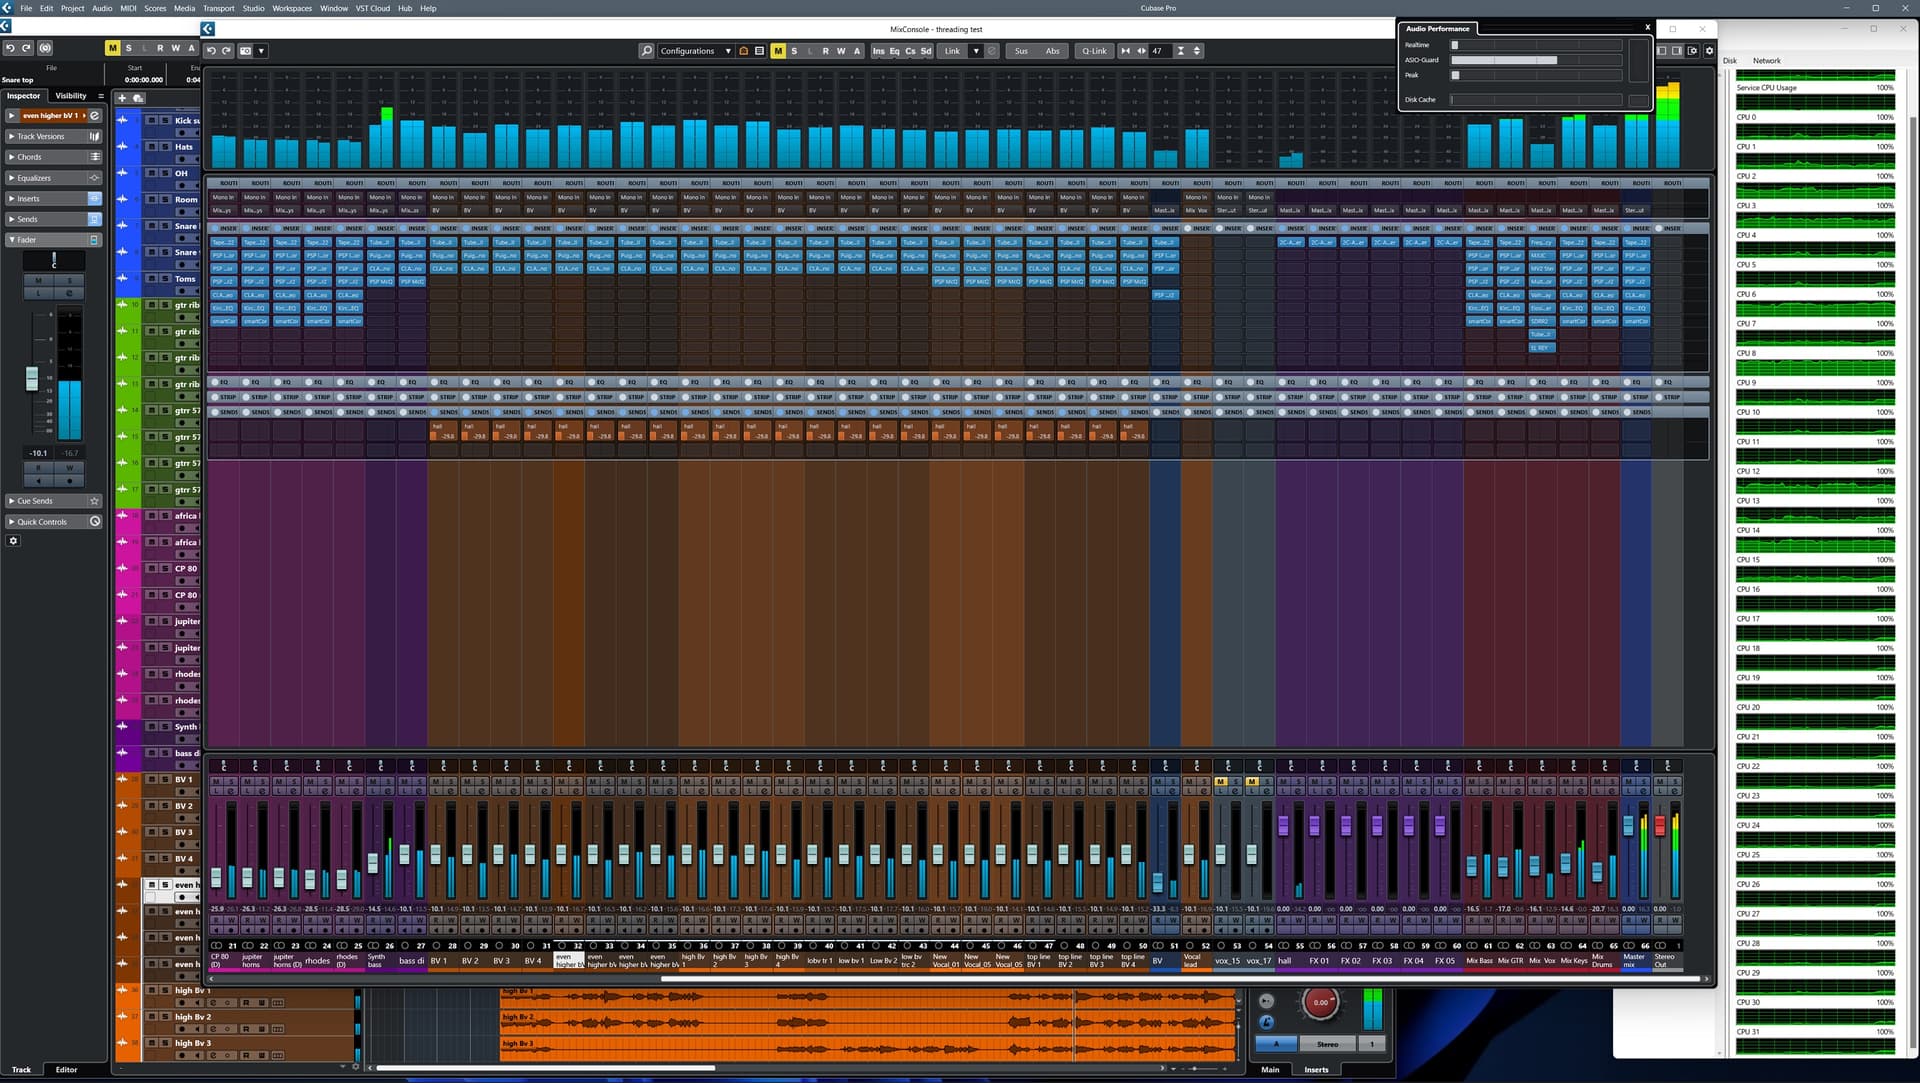
Task: Click the Inspector tabs menu icon
Action: [x=100, y=96]
